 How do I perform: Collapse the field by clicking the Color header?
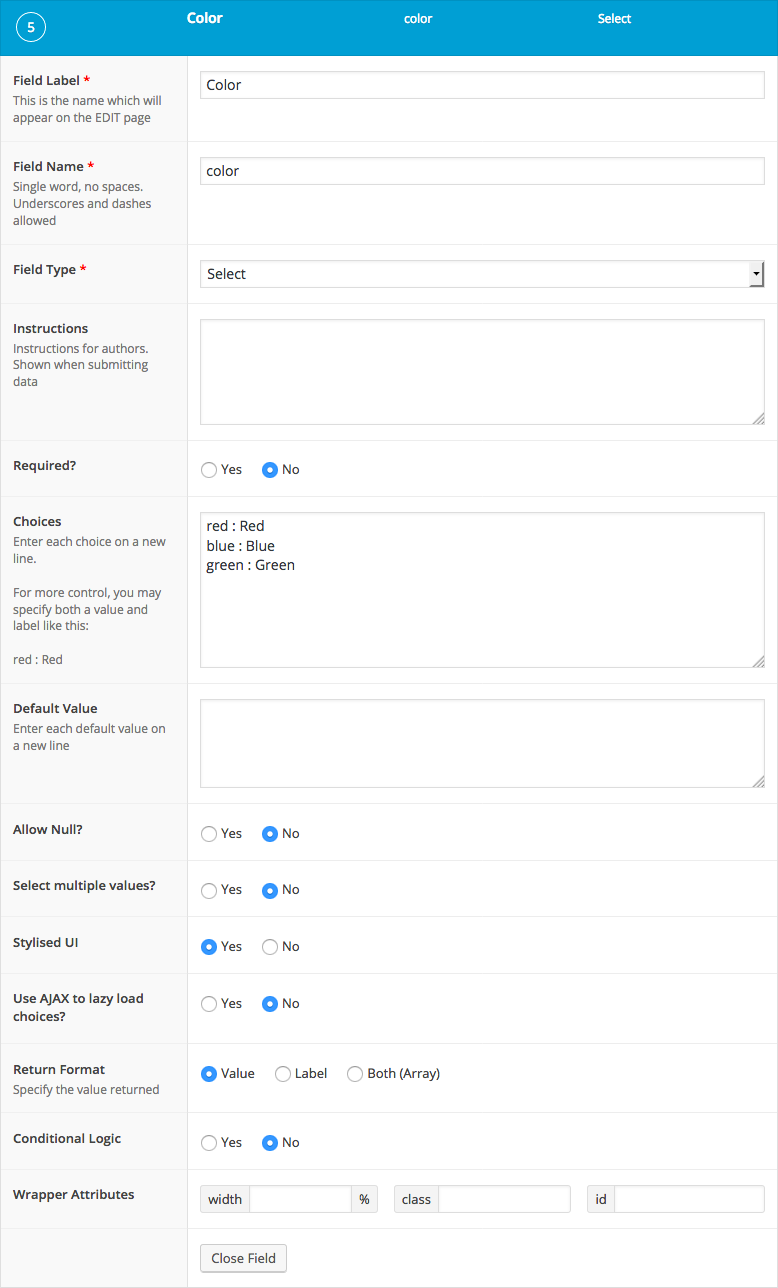[204, 17]
